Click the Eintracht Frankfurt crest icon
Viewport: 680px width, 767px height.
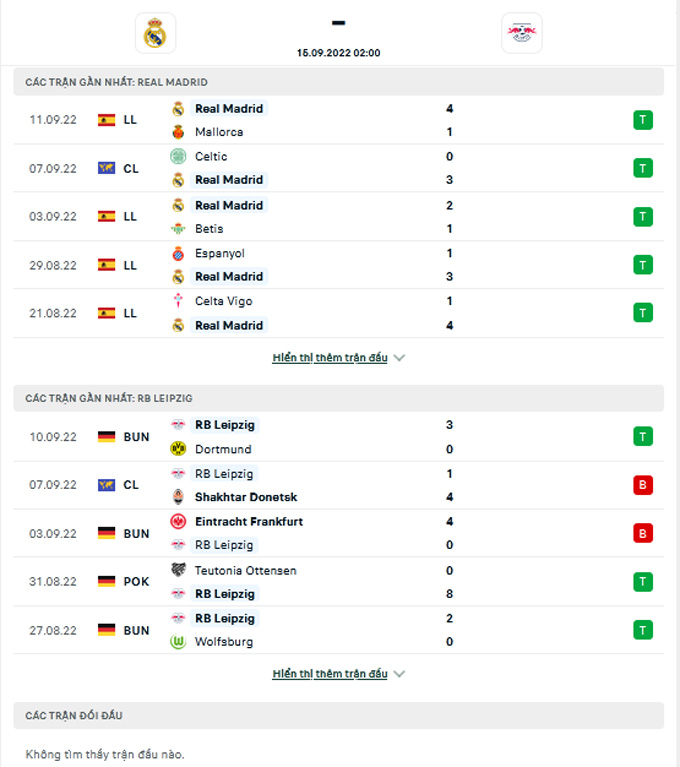(178, 521)
